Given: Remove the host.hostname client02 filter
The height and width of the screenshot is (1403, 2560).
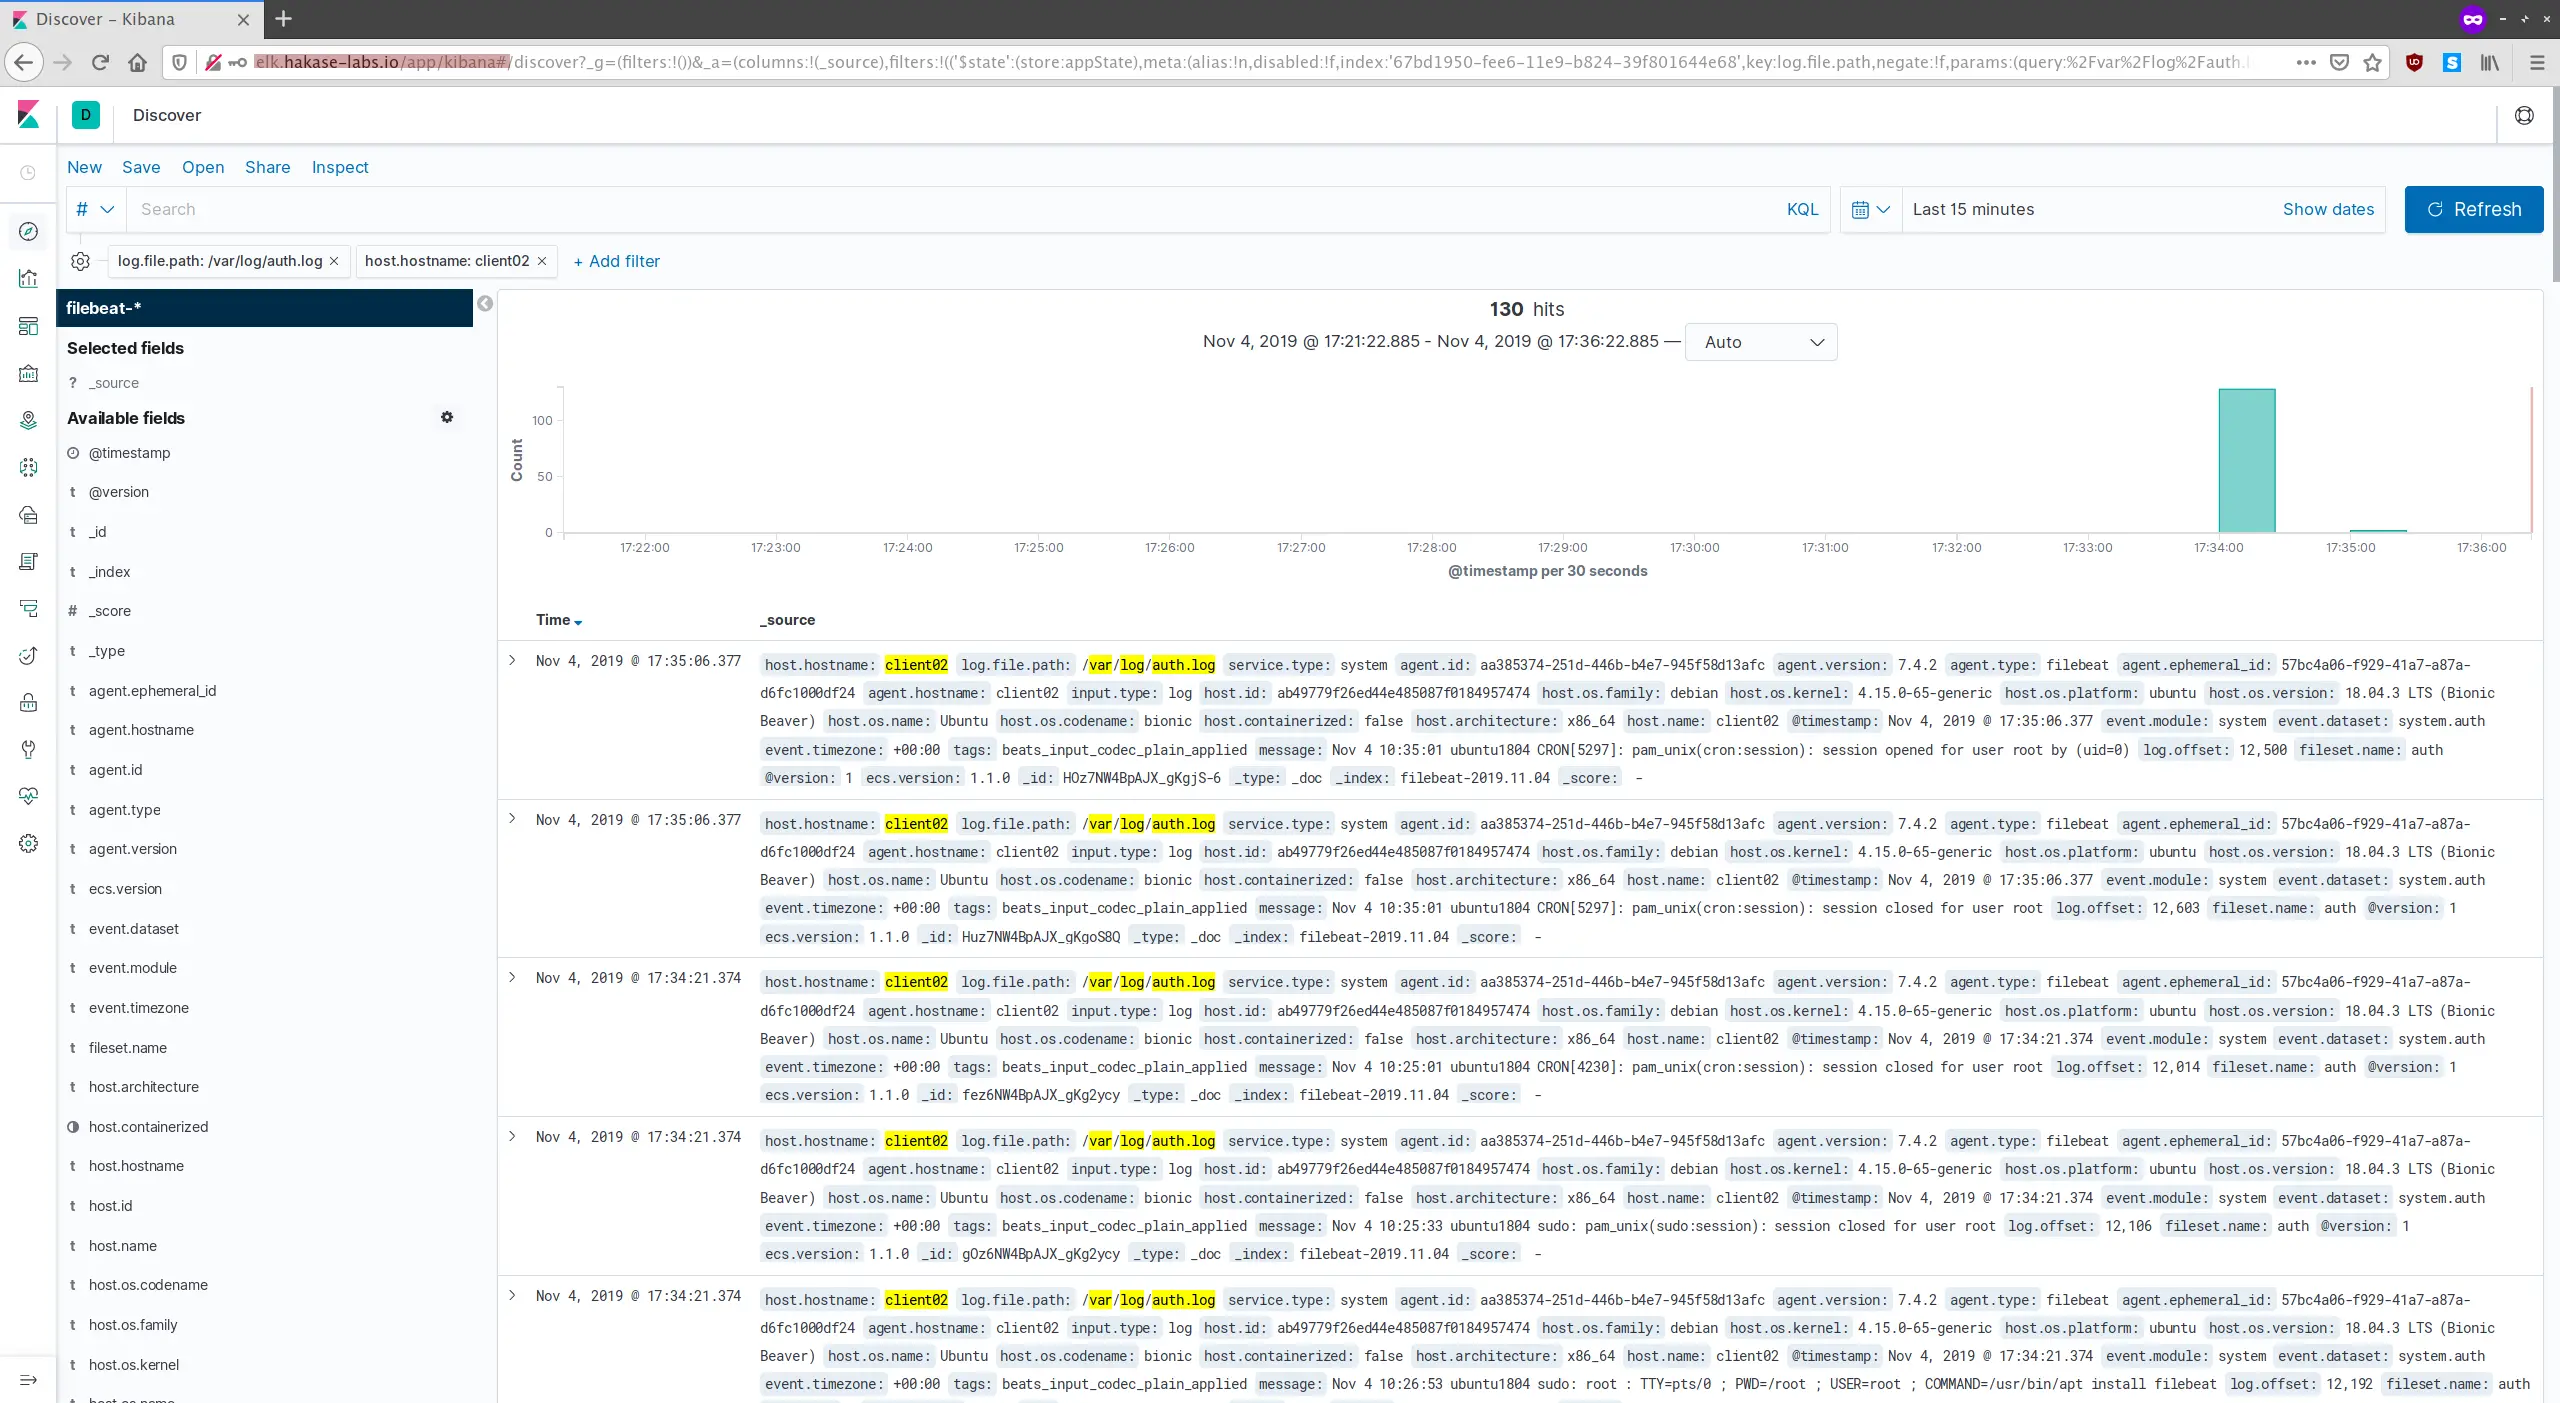Looking at the screenshot, I should click(x=542, y=261).
